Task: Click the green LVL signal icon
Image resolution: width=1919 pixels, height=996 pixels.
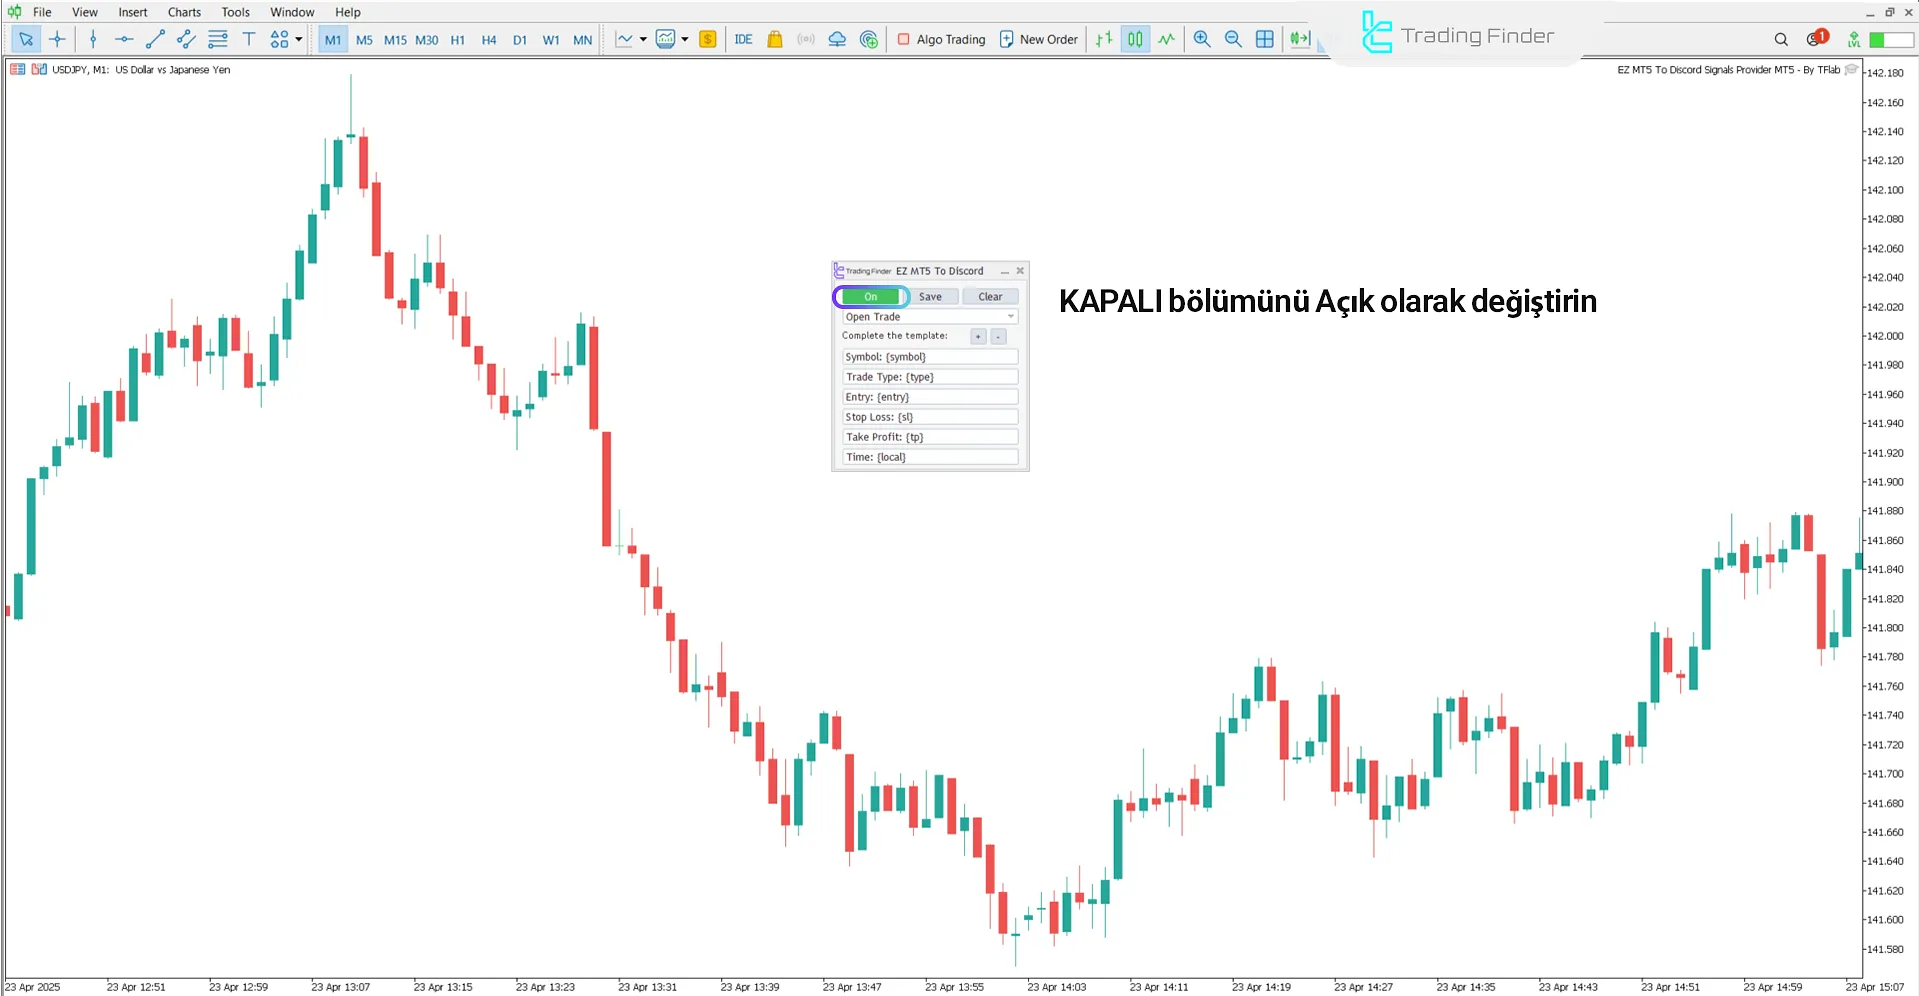Action: click(1854, 39)
